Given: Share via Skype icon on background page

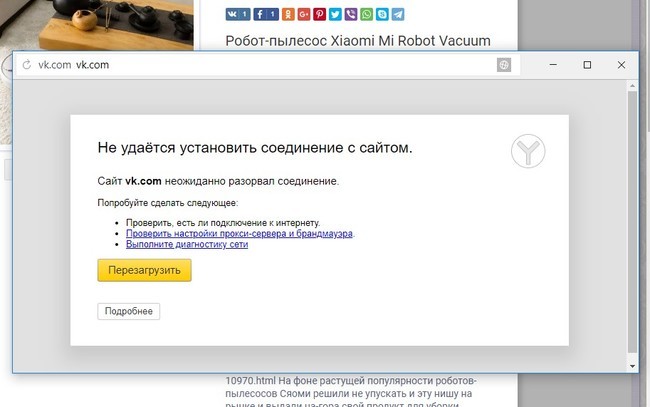Looking at the screenshot, I should point(382,15).
